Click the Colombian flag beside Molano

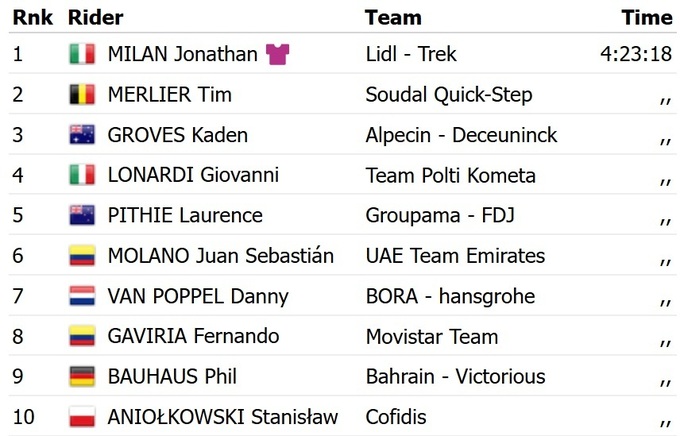(x=82, y=256)
